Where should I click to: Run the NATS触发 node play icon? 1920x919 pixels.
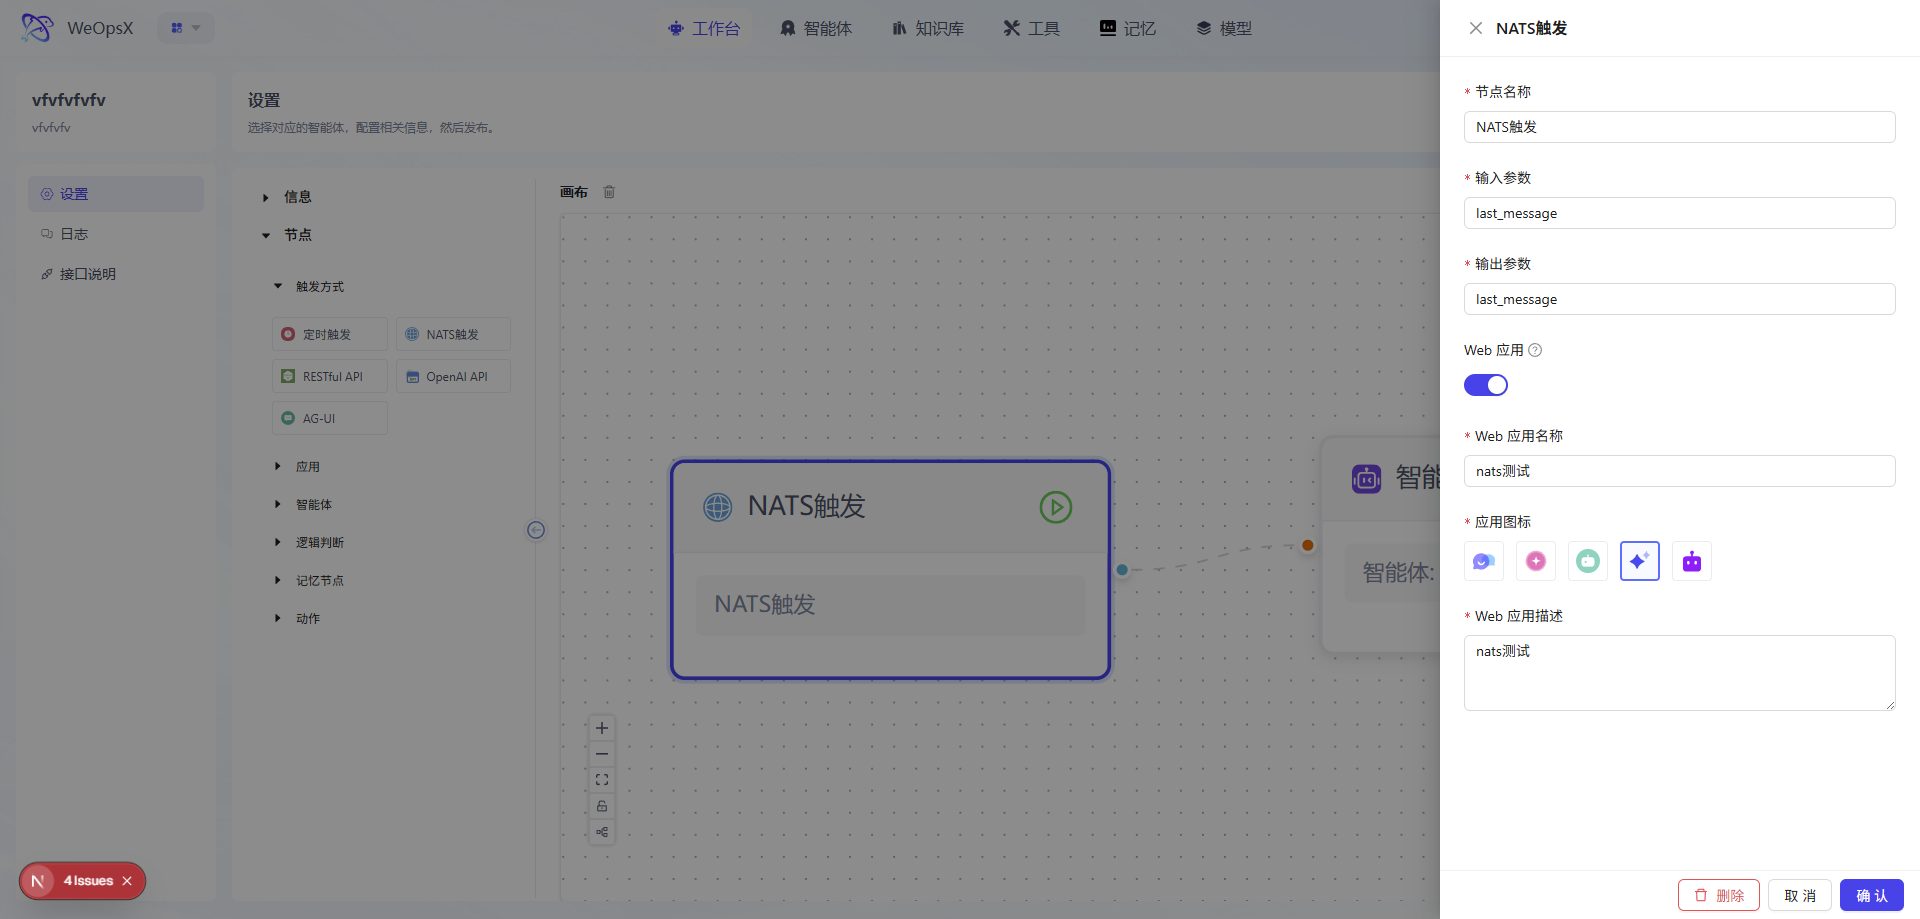coord(1056,507)
